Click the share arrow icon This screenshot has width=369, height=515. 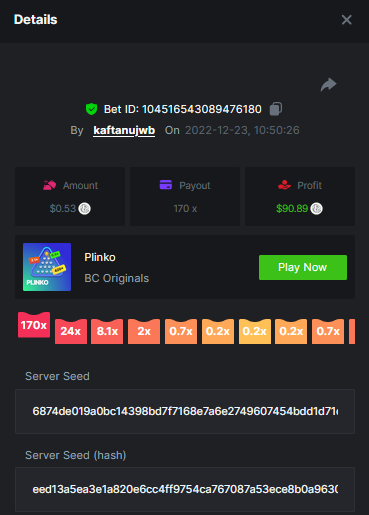coord(328,85)
